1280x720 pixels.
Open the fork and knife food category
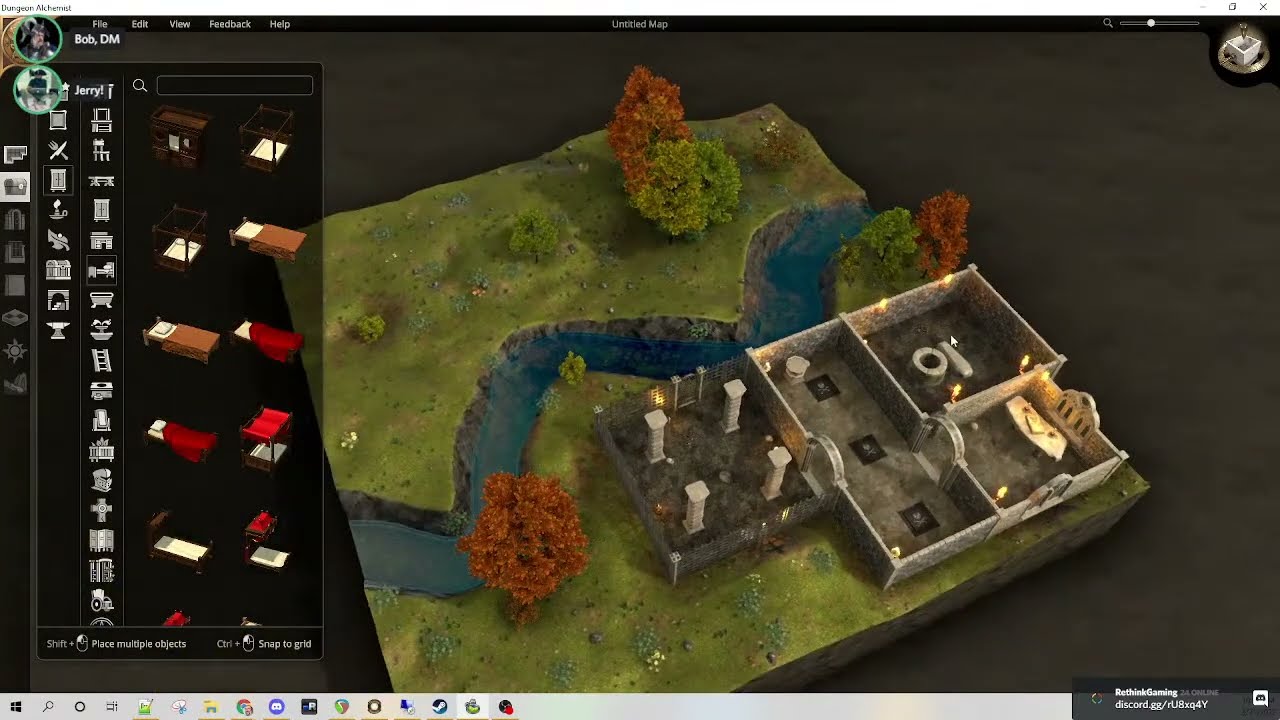(x=58, y=150)
